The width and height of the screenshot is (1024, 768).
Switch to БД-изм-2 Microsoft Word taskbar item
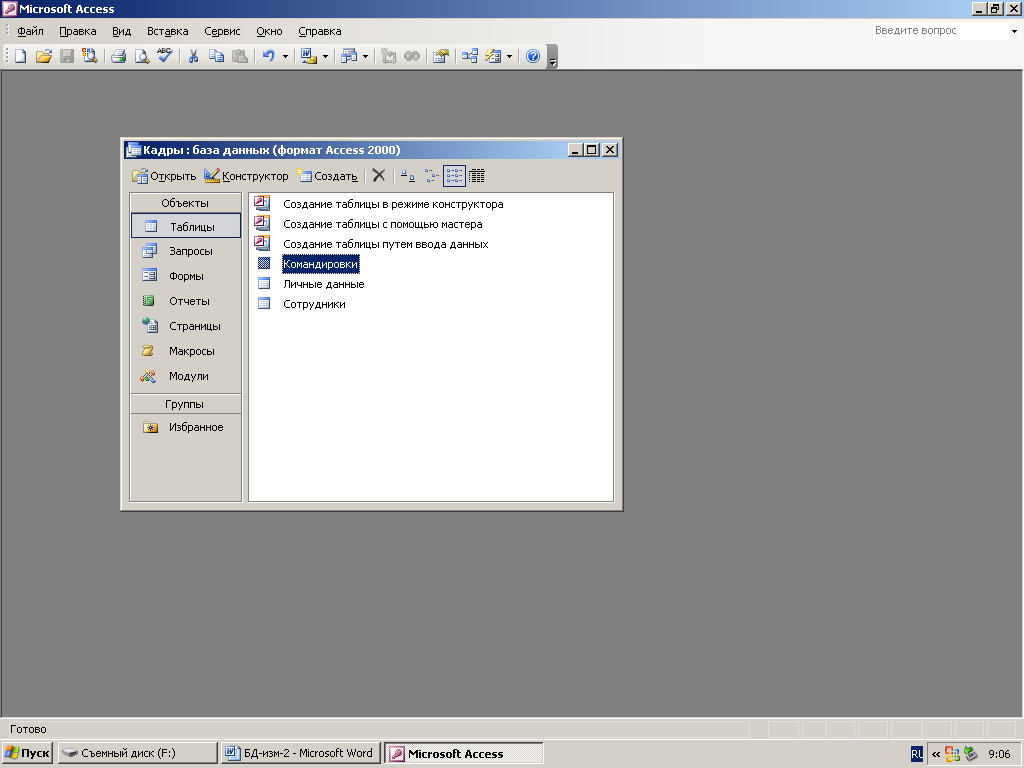pyautogui.click(x=300, y=753)
